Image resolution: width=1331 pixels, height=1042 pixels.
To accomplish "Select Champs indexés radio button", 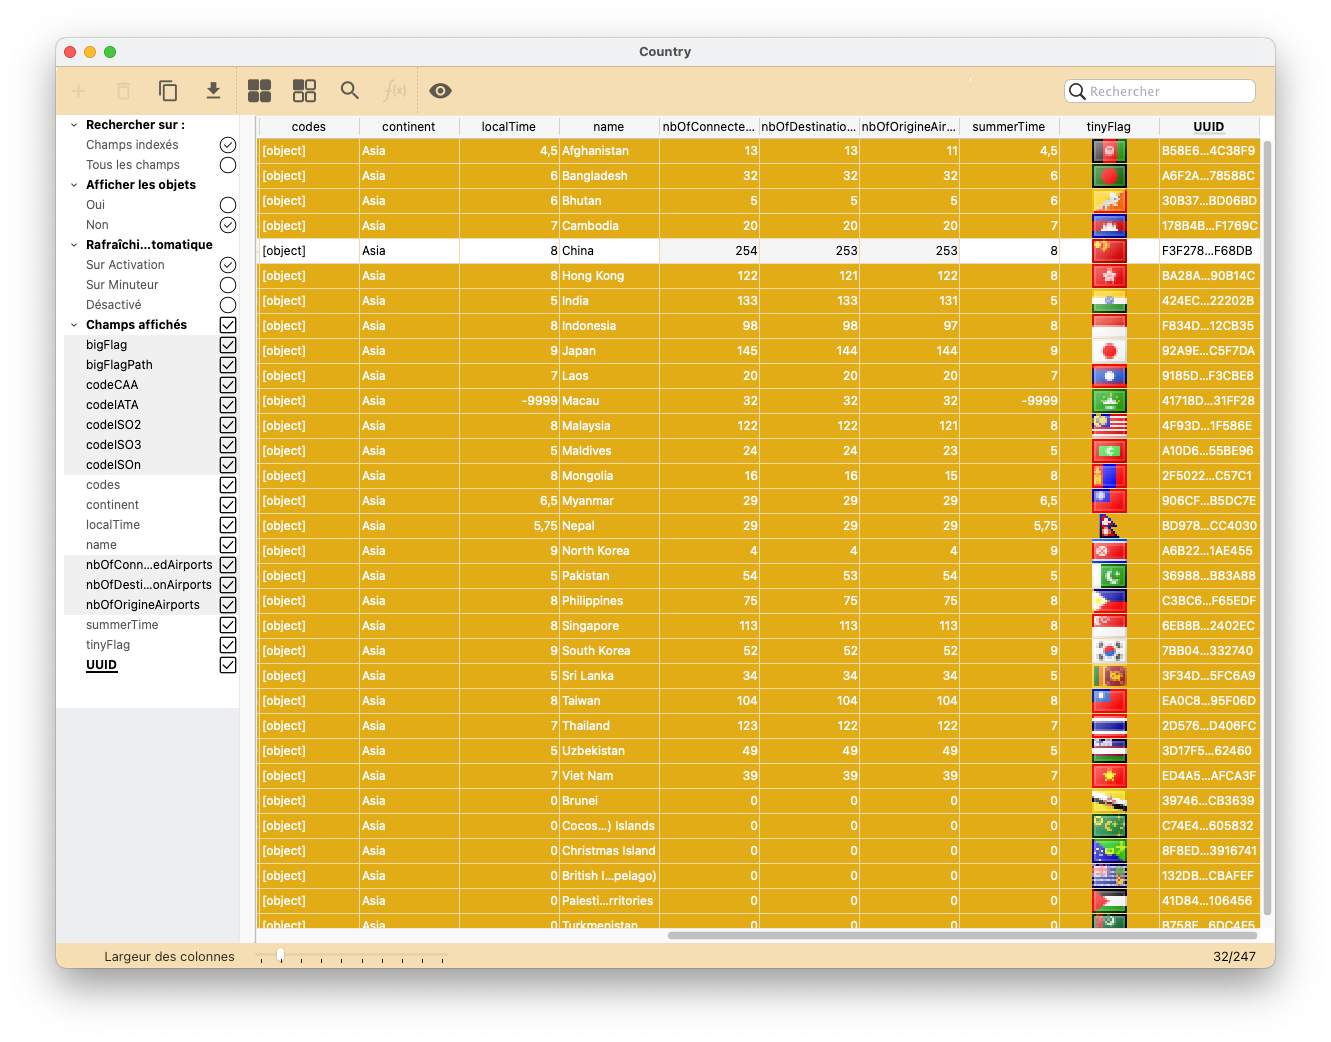I will pyautogui.click(x=228, y=145).
